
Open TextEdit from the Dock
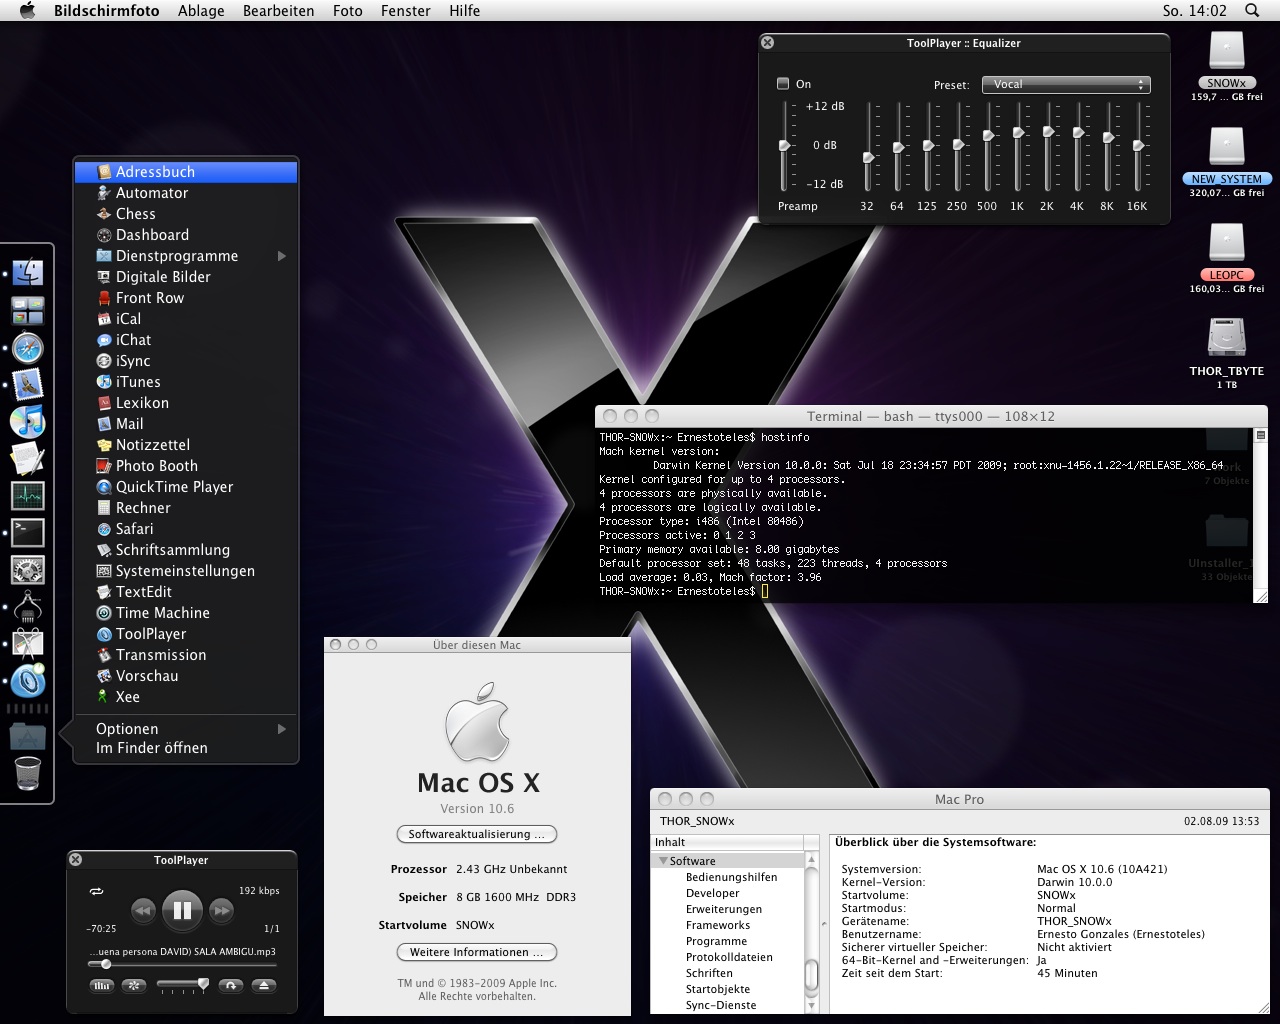point(27,458)
